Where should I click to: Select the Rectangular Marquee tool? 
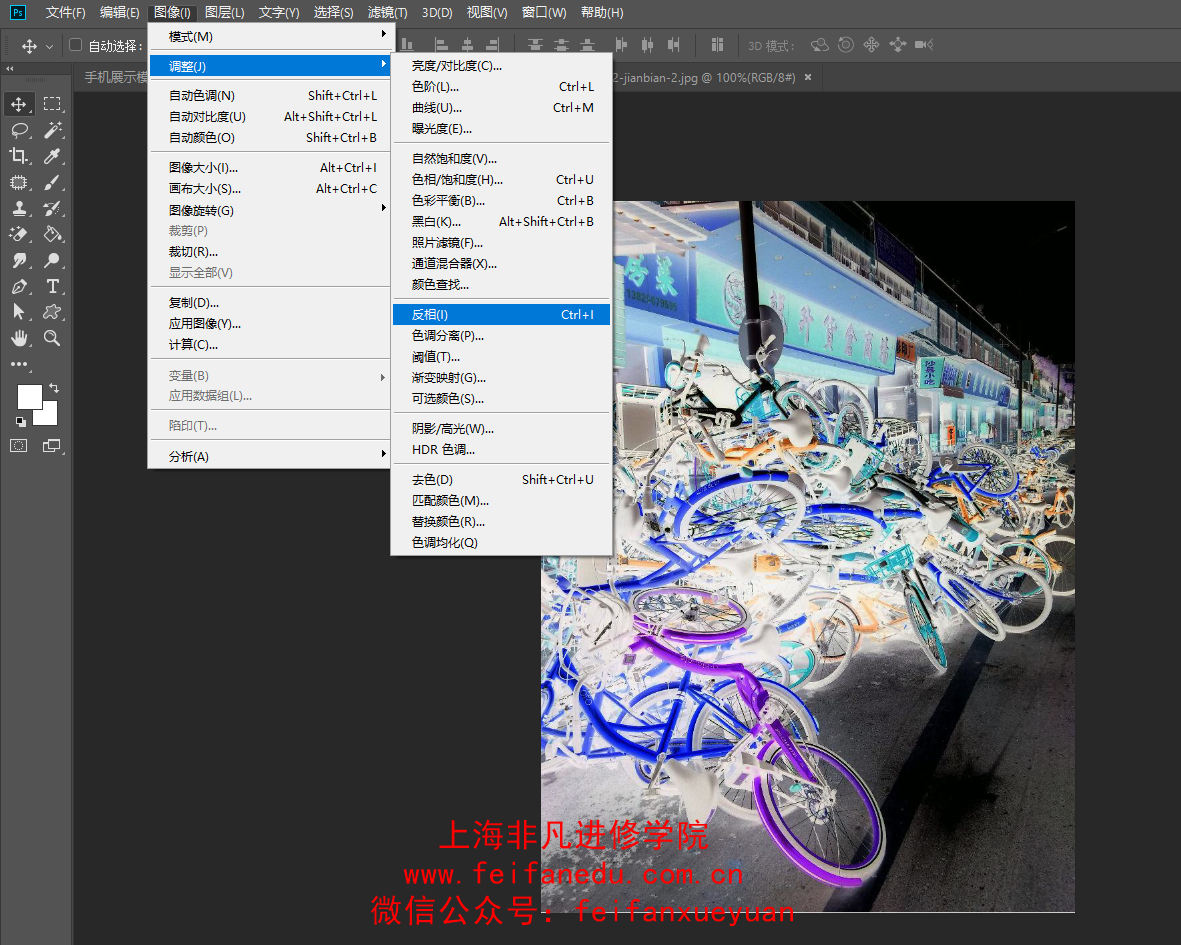point(52,104)
